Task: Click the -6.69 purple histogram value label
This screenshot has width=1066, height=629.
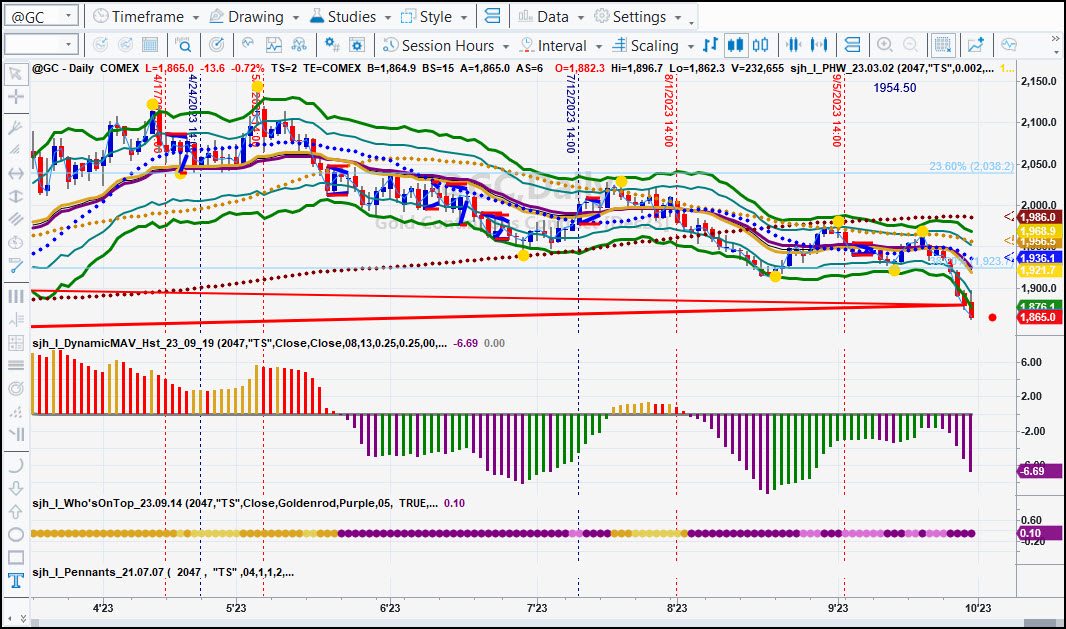Action: tap(1038, 471)
